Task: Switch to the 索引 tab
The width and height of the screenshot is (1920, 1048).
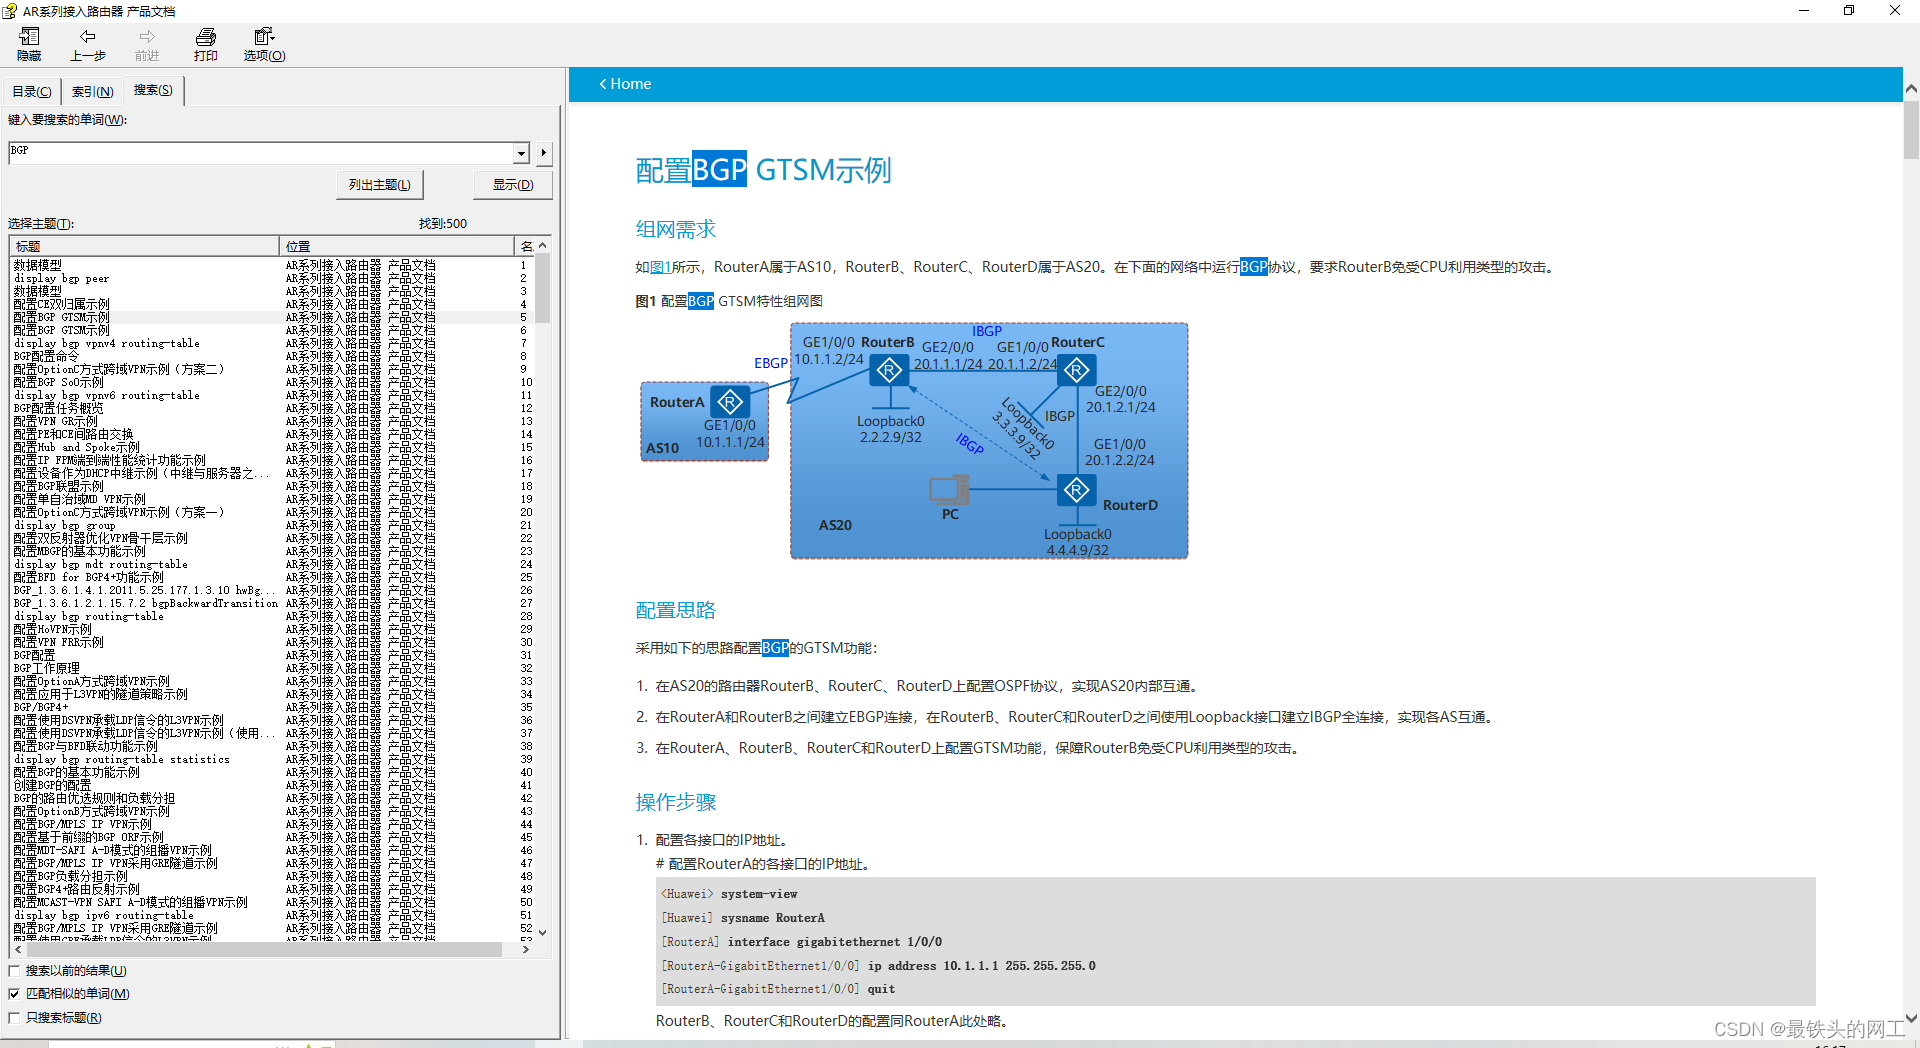Action: [x=93, y=91]
